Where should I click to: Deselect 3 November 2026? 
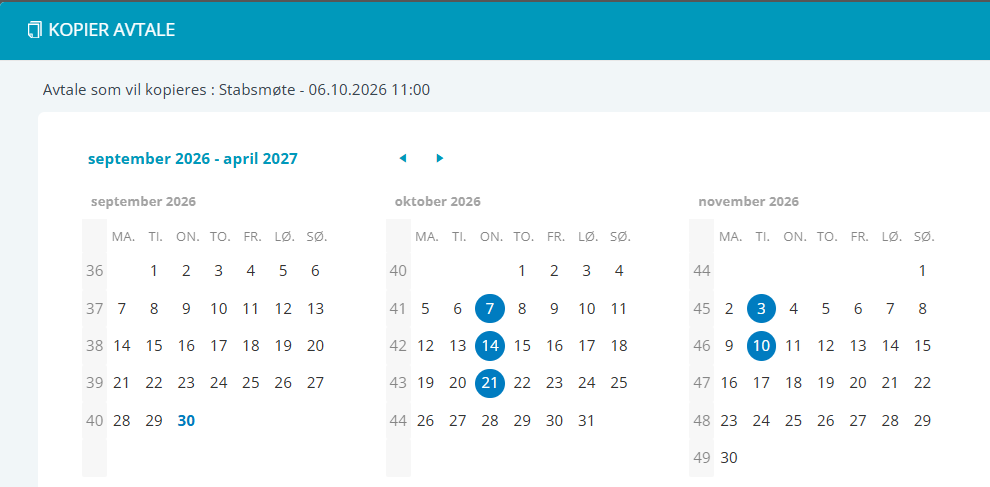click(x=761, y=309)
